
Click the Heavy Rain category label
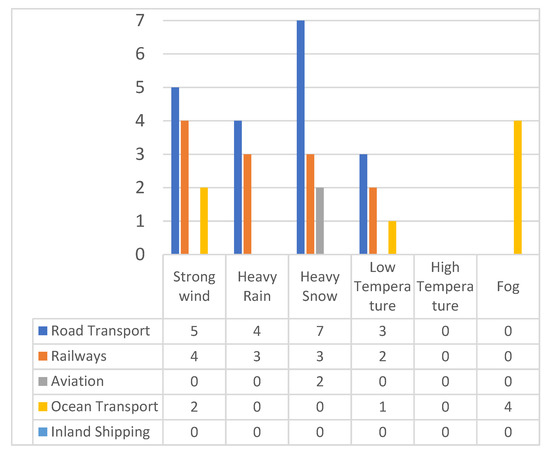click(x=257, y=287)
